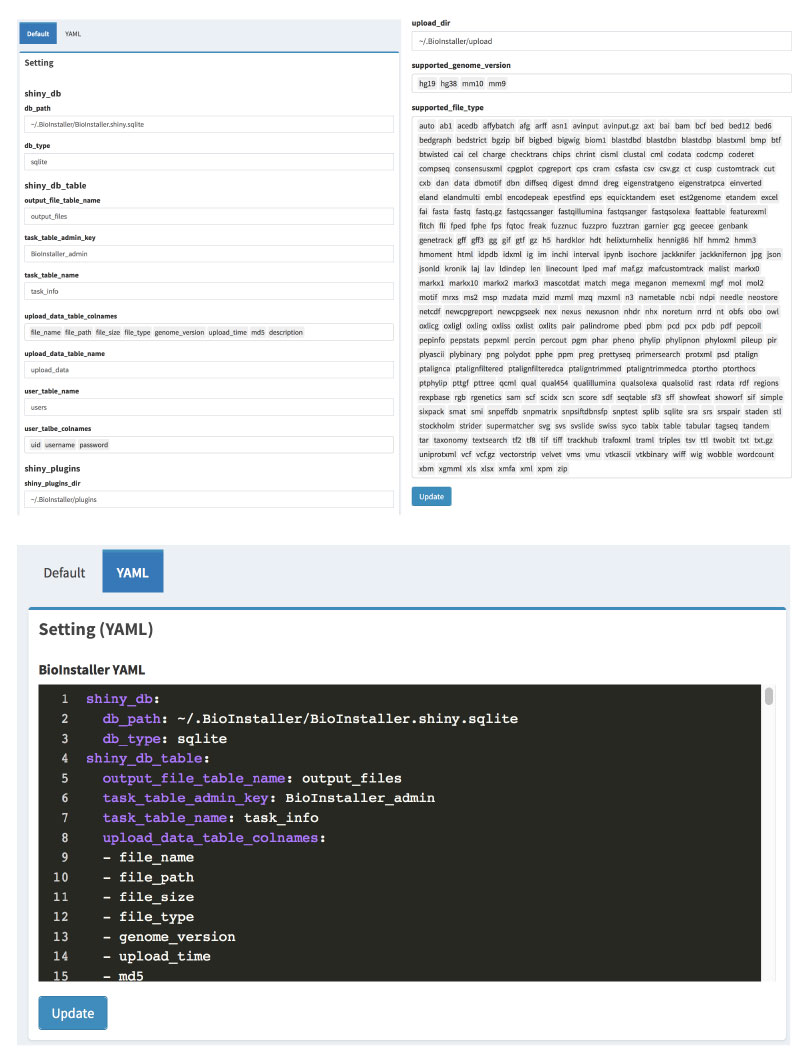Viewport: 800px width, 1056px height.
Task: Select the sqlite file type tag
Action: 673,411
